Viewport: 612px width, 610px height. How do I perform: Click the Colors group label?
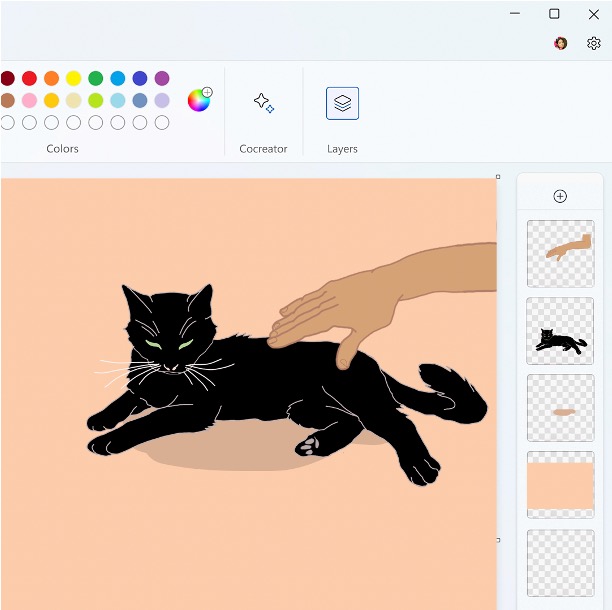tap(62, 149)
